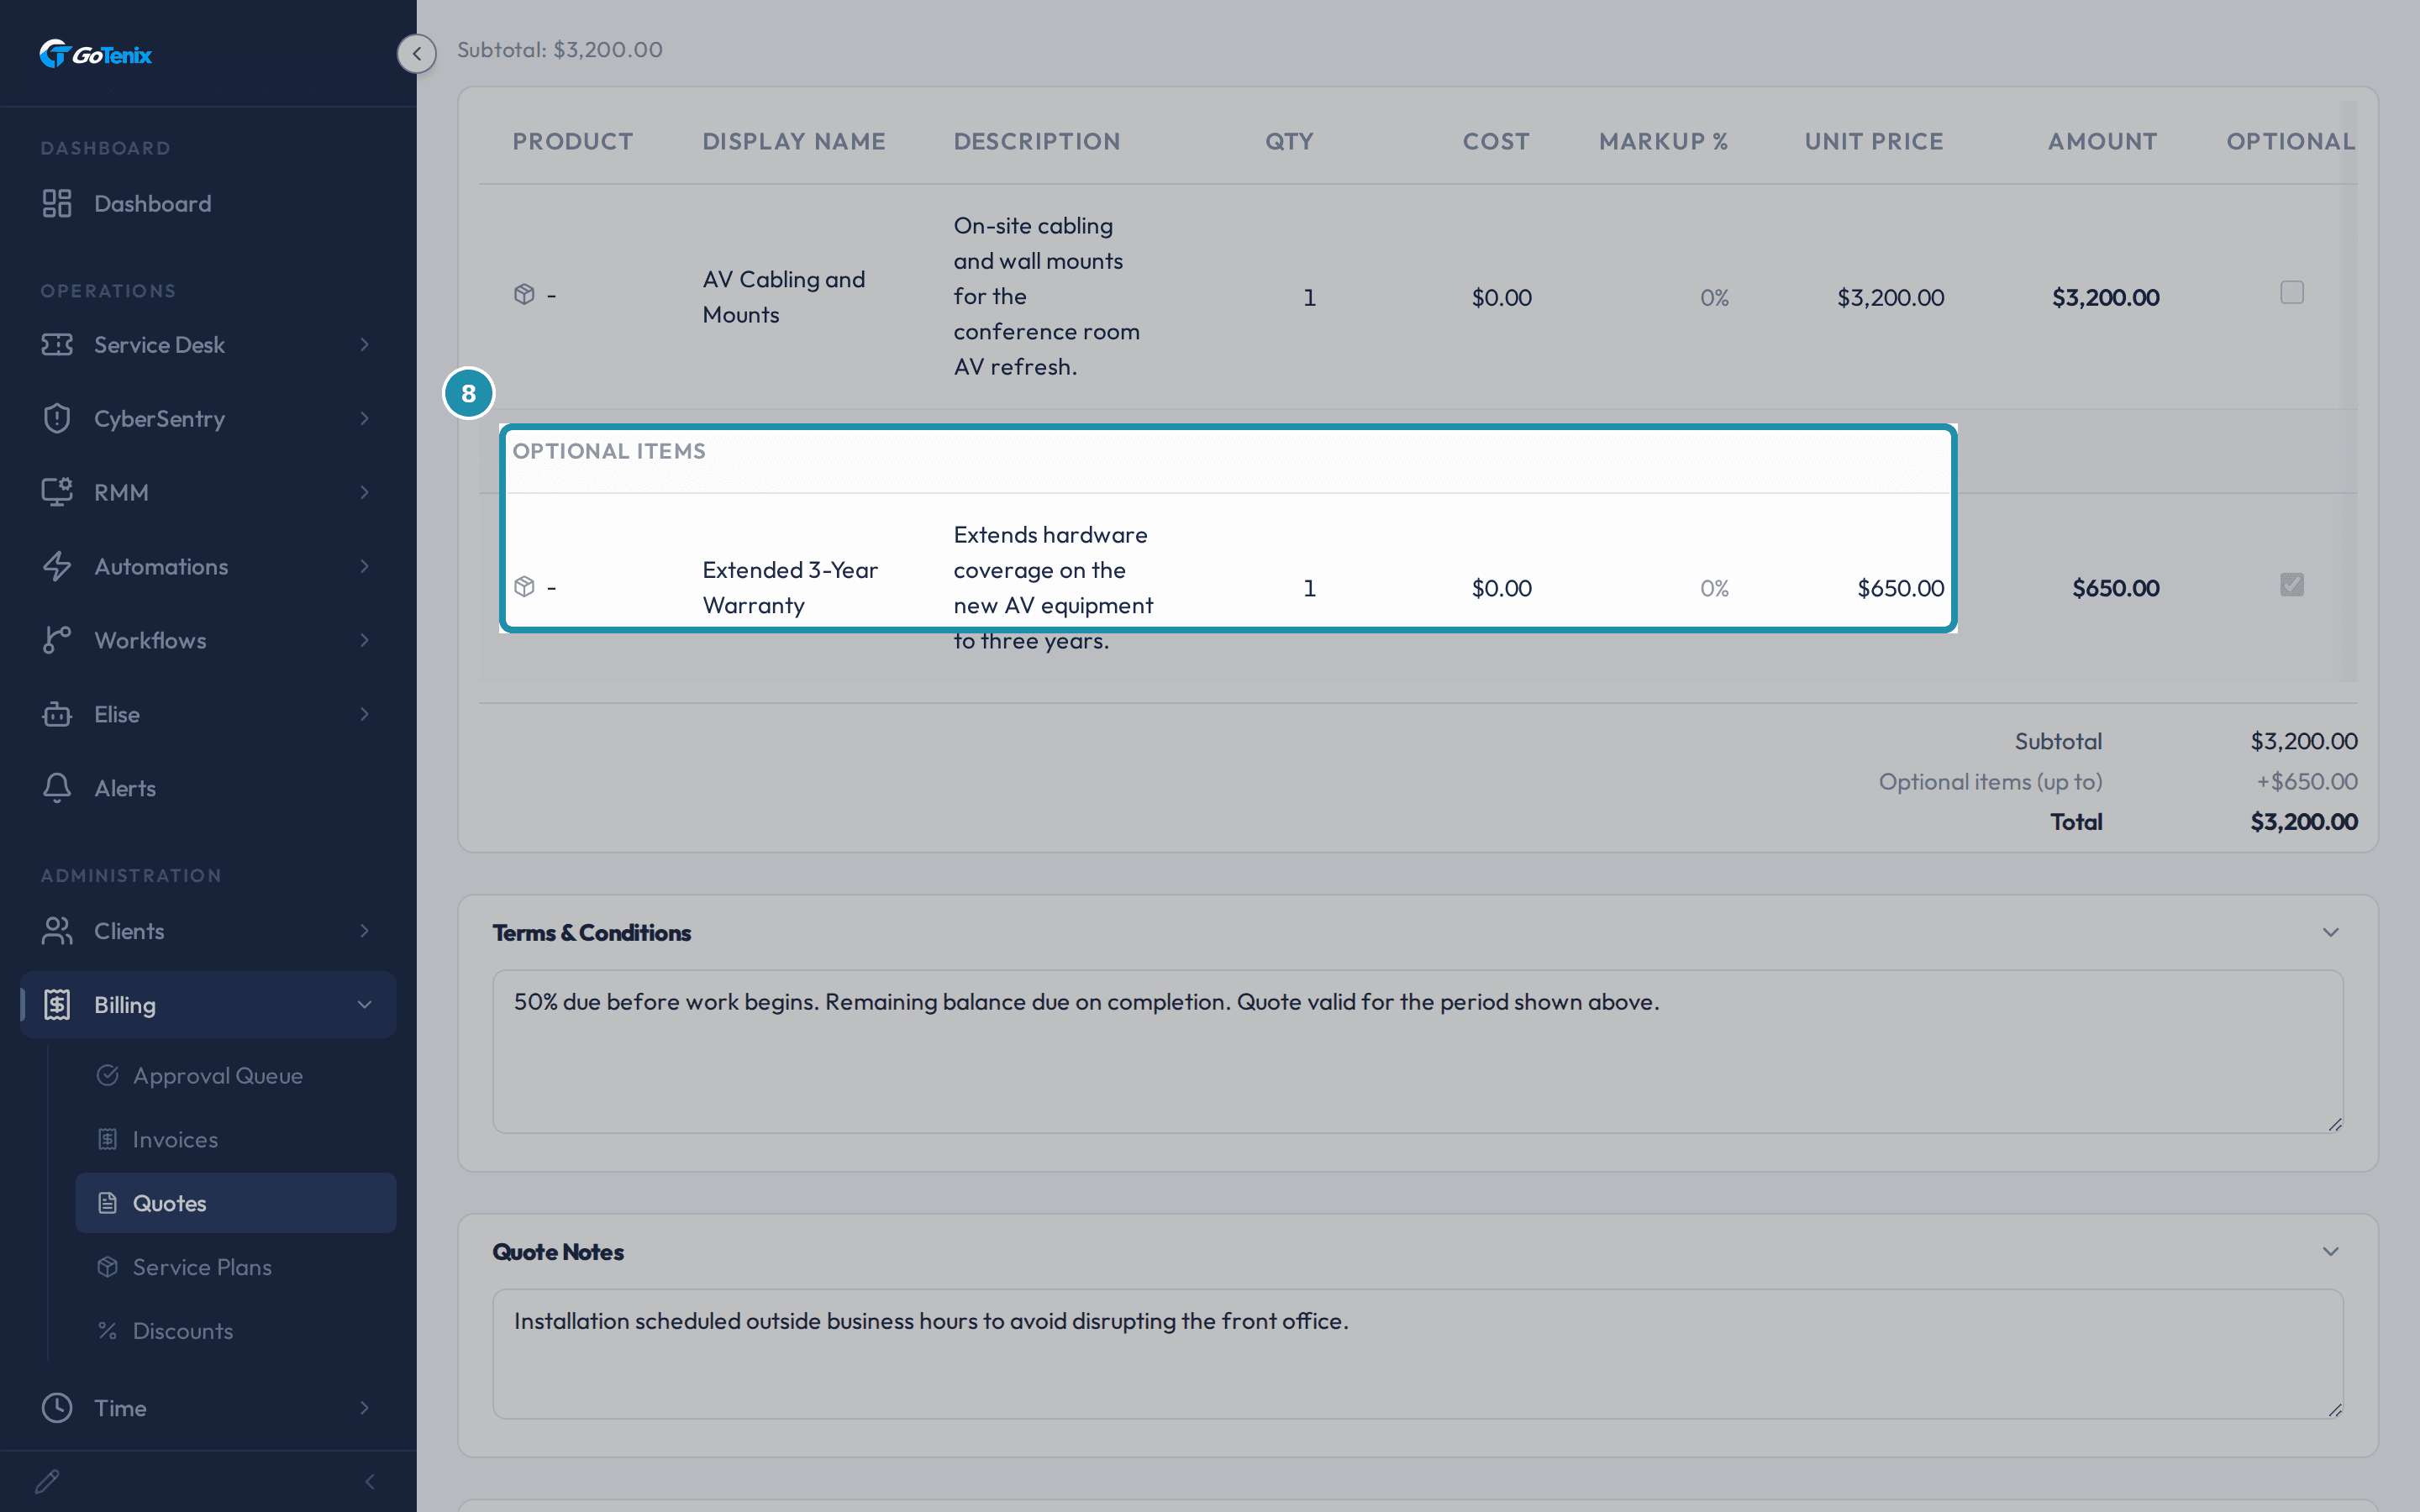Open Dashboard grid icon
The height and width of the screenshot is (1512, 2420).
(57, 203)
